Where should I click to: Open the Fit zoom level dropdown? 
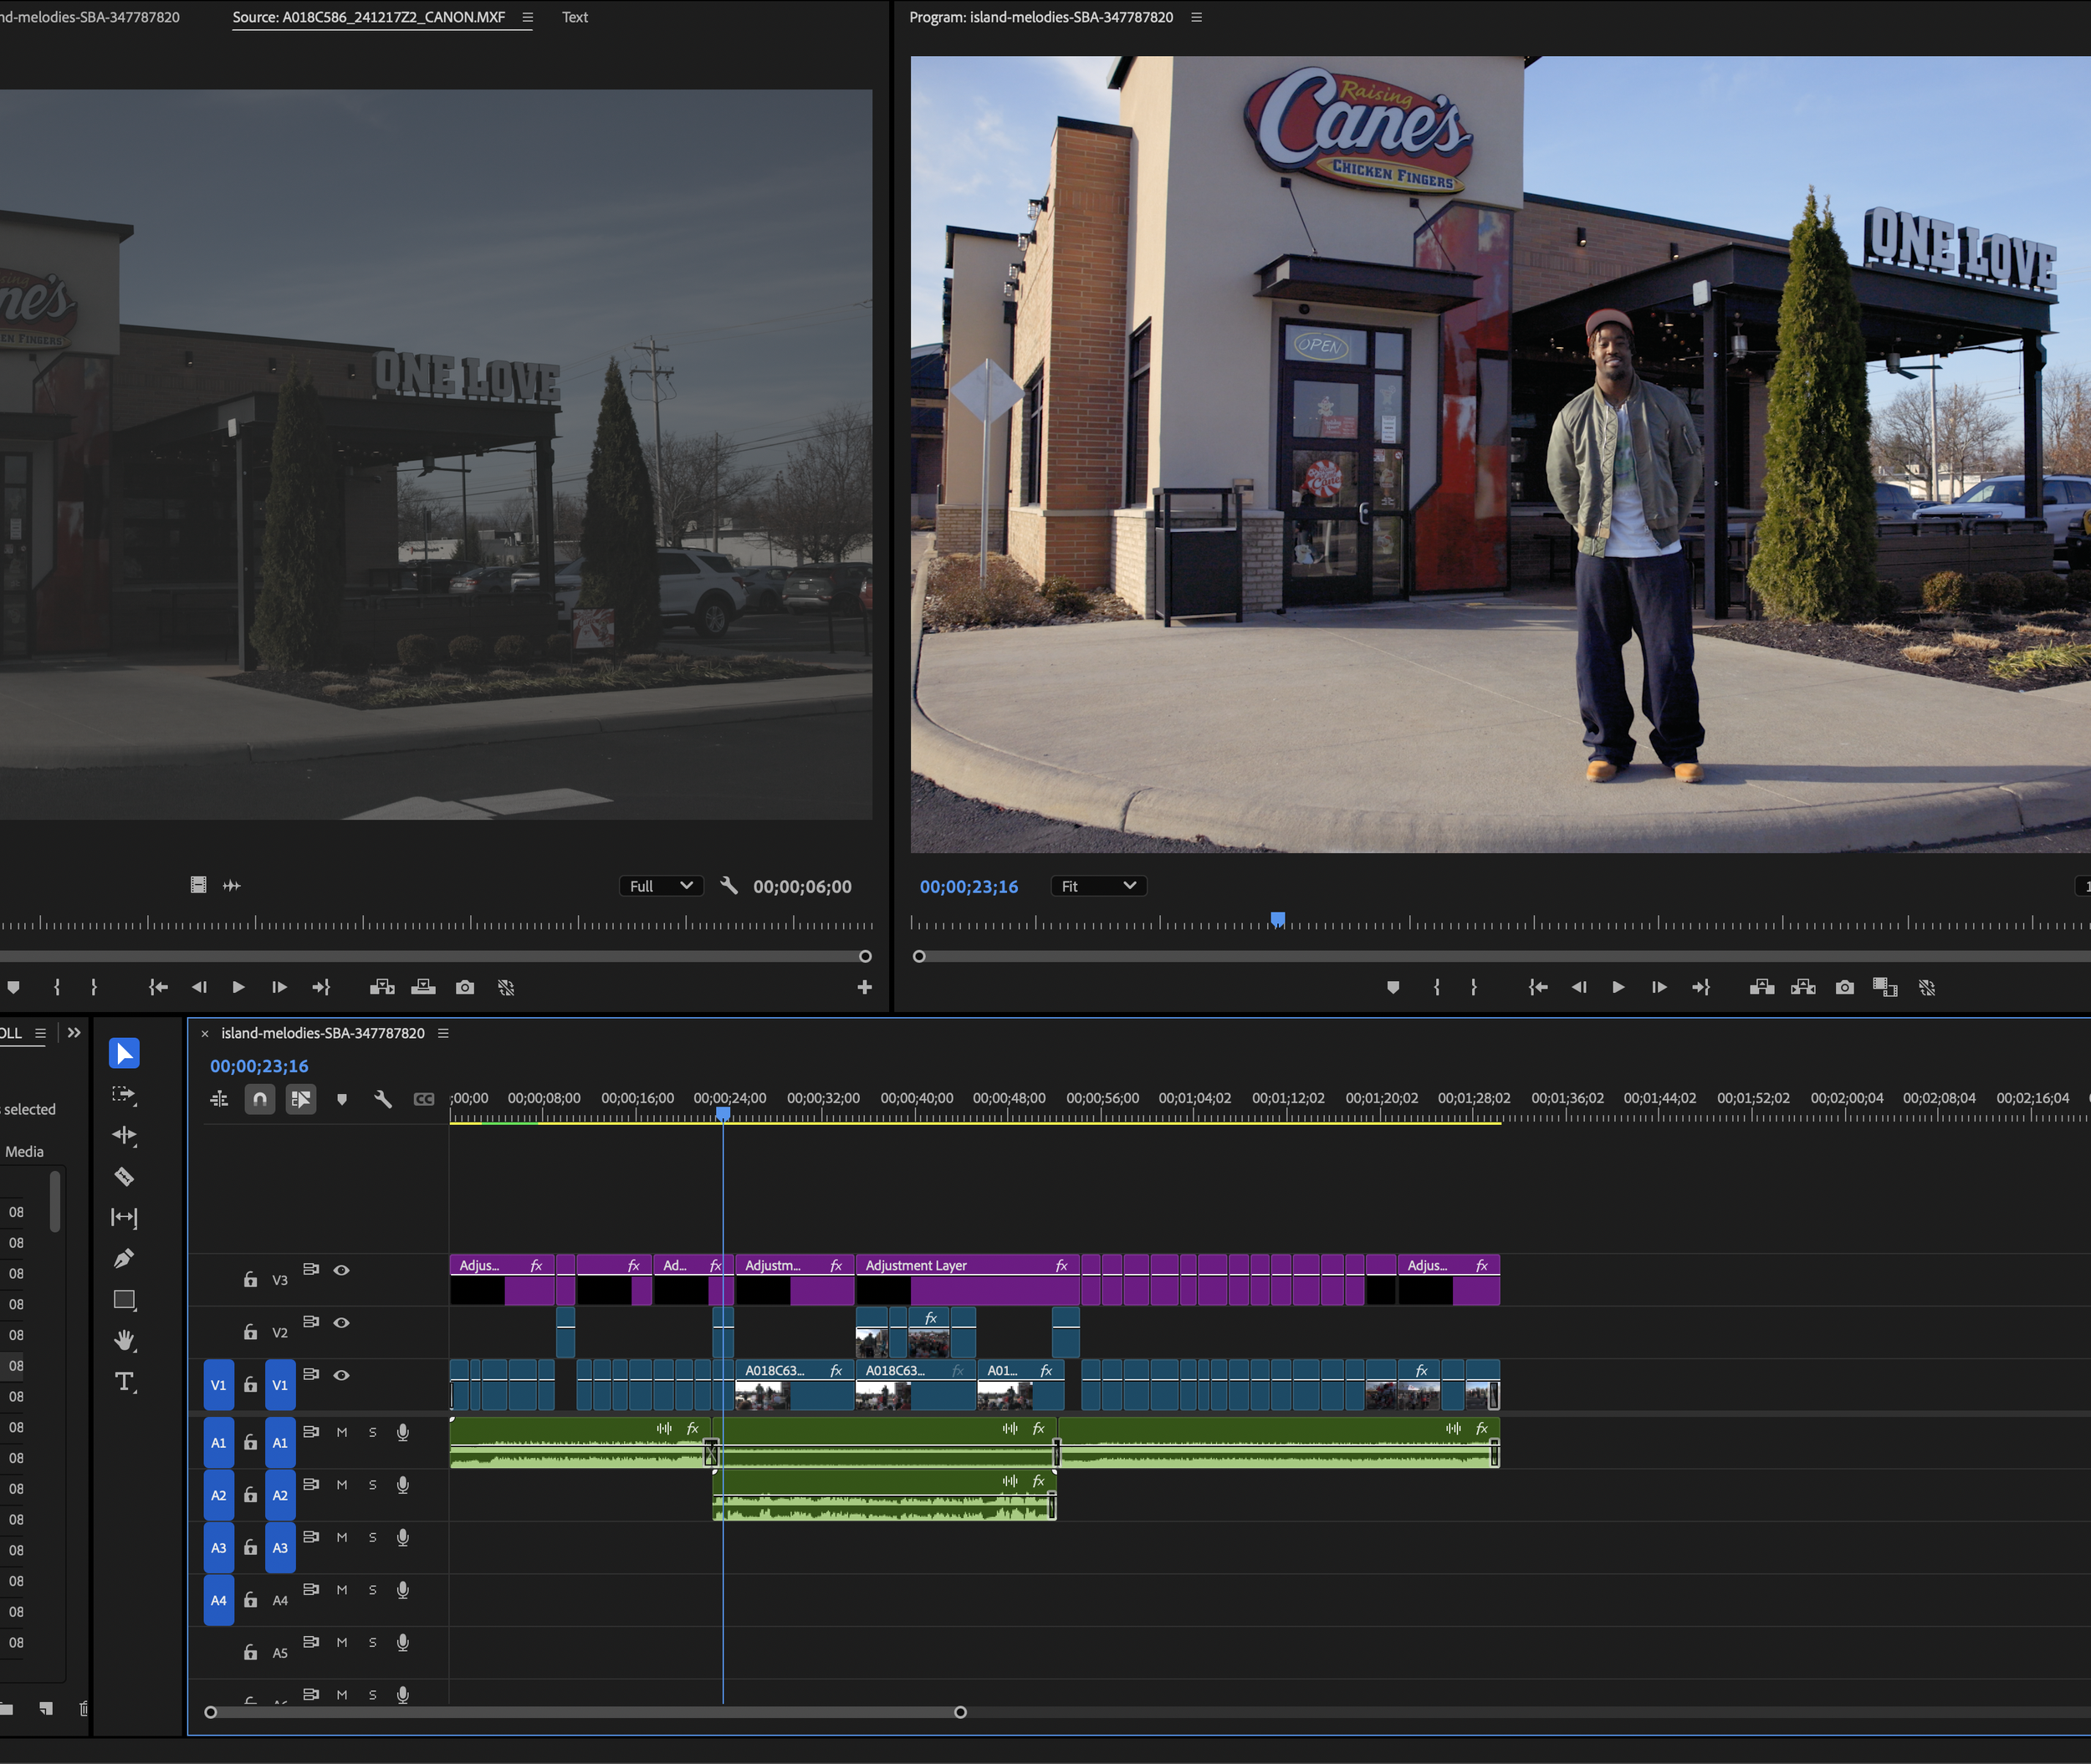click(1098, 886)
